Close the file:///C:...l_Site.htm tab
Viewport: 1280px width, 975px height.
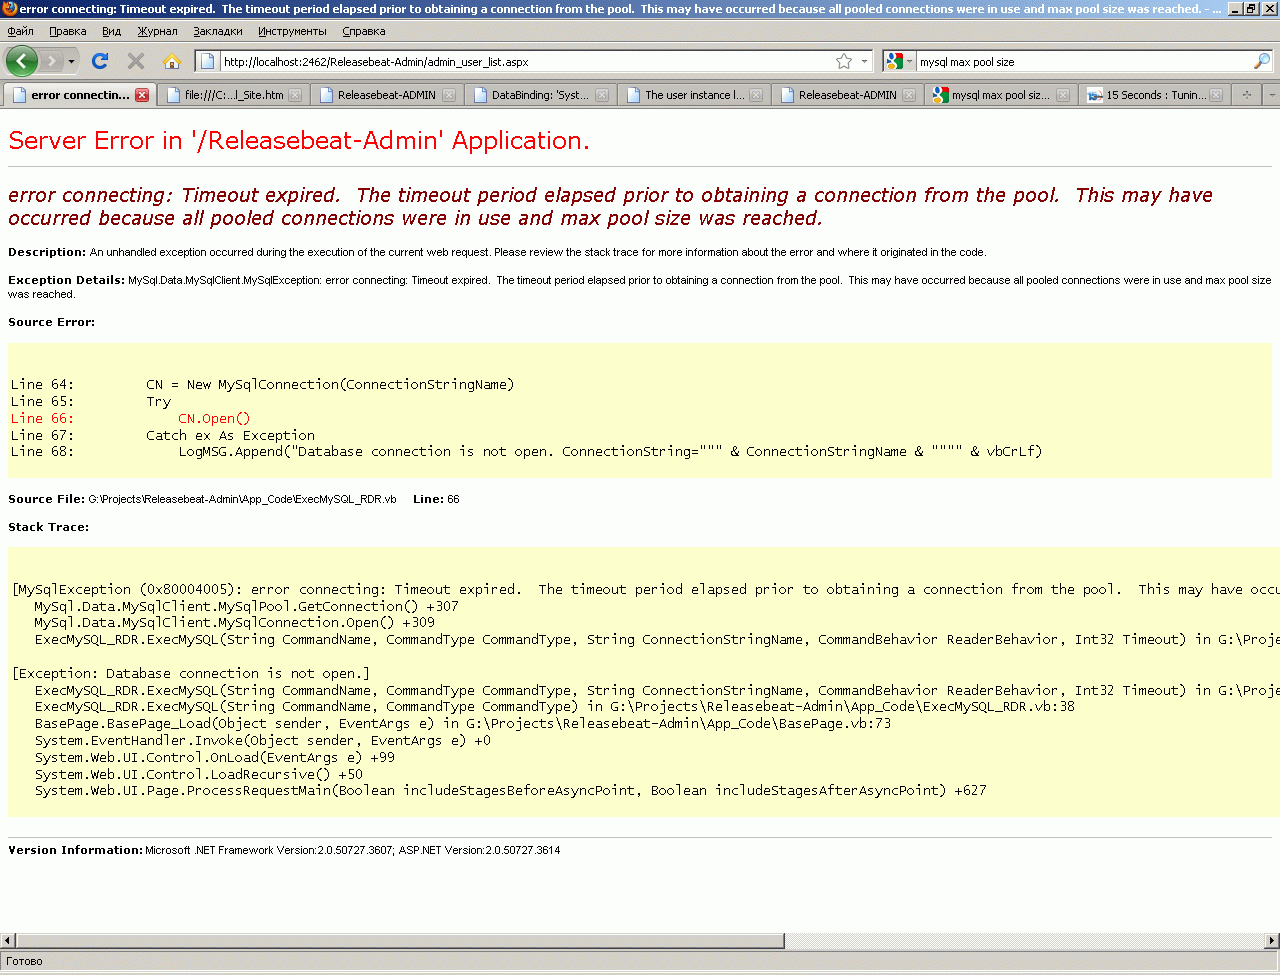[295, 95]
